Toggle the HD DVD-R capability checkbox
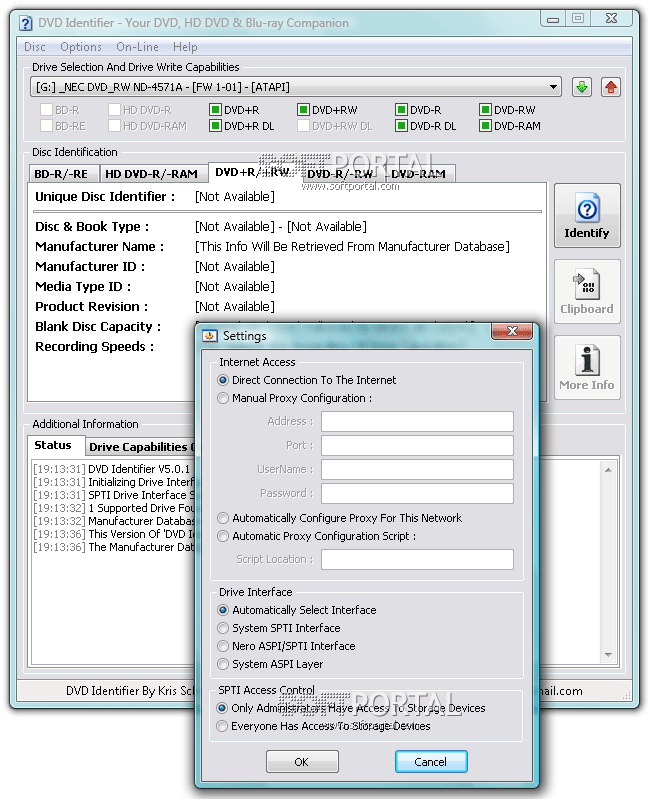The width and height of the screenshot is (648, 799). click(x=114, y=110)
